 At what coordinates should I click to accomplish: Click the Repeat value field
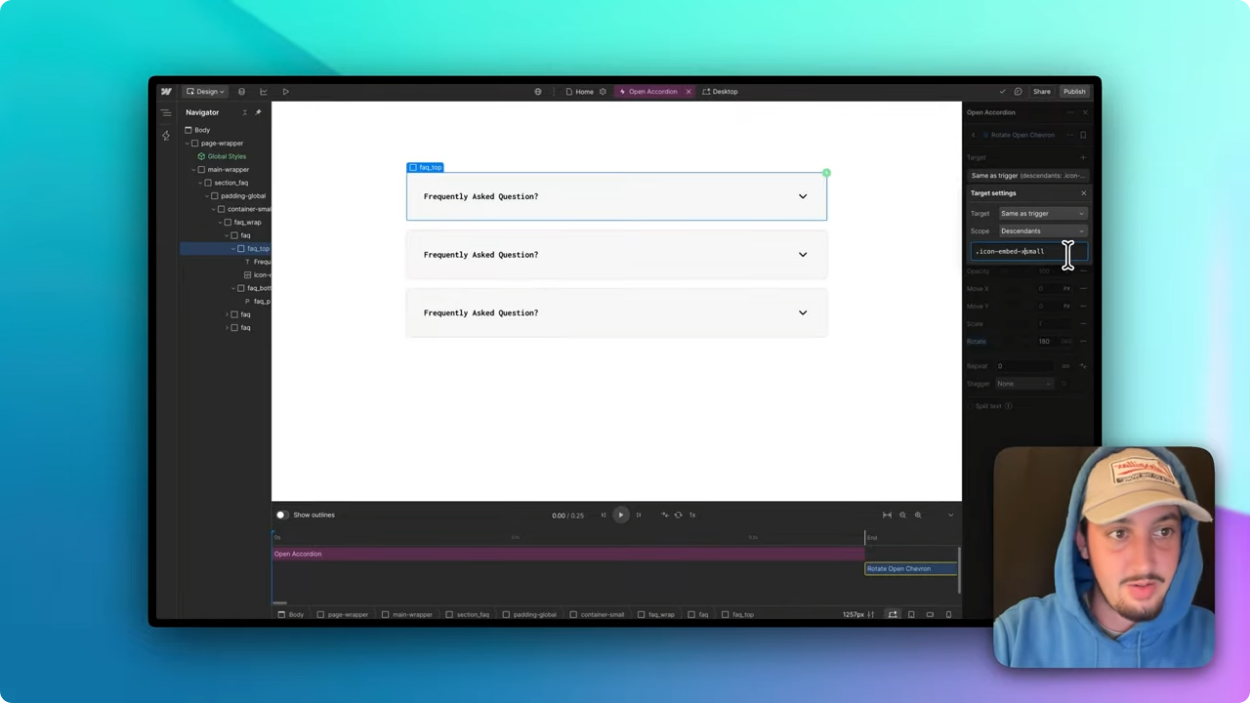(x=1025, y=366)
